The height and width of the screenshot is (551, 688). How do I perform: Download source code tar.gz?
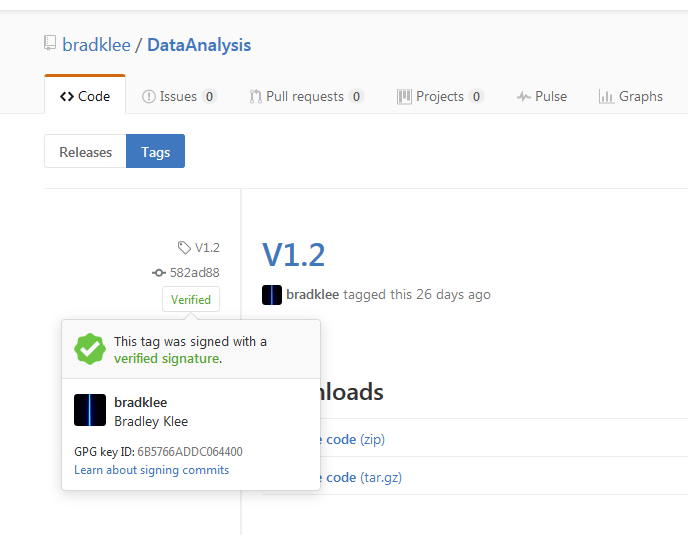point(363,477)
